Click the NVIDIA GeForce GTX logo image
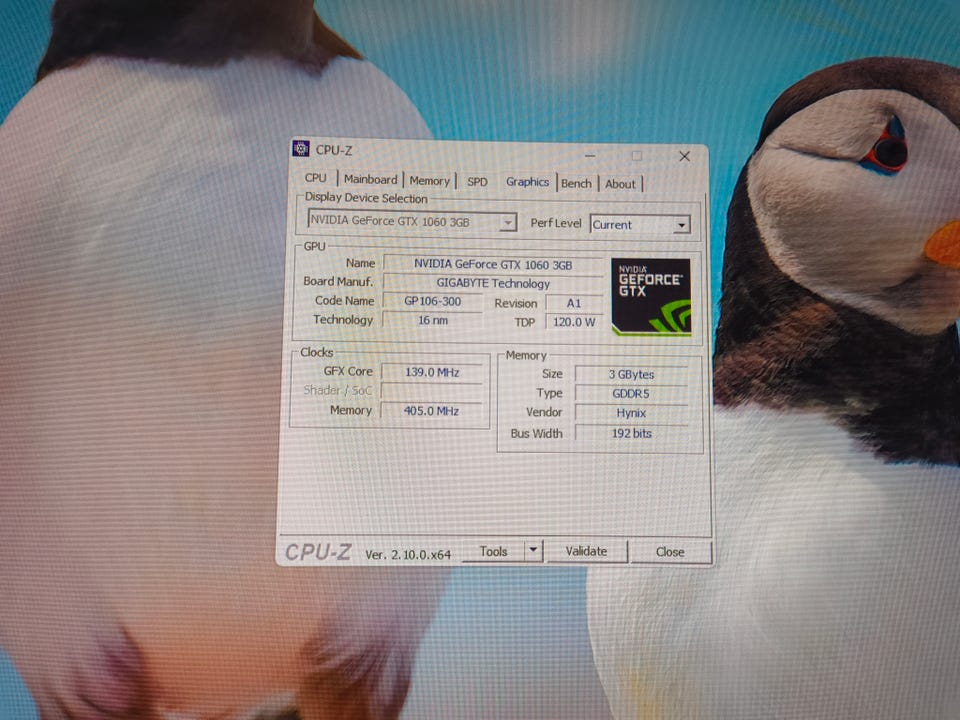960x720 pixels. 651,296
